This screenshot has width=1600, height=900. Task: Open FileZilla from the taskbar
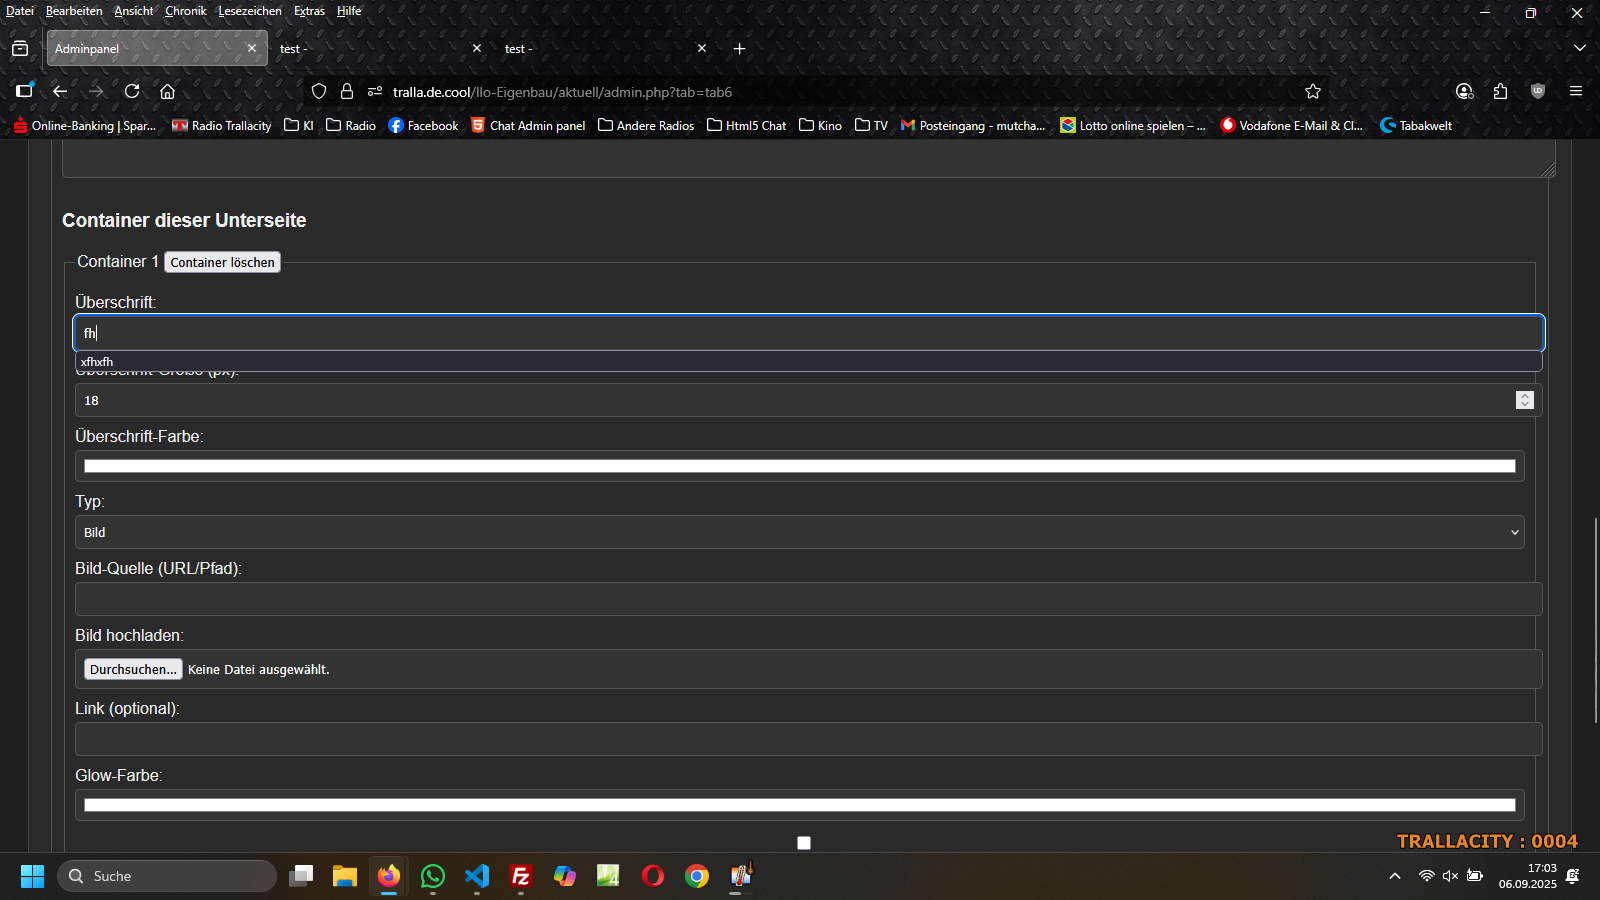tap(521, 876)
